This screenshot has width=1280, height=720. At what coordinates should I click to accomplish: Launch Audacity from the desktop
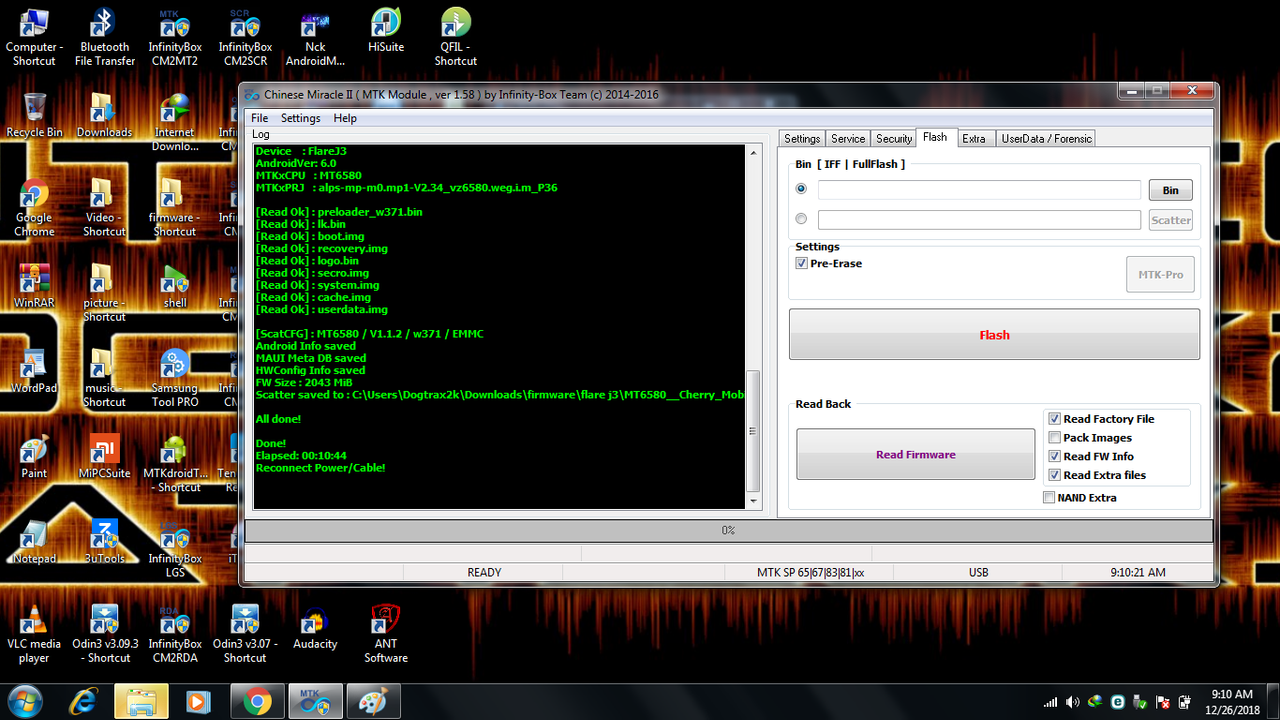(315, 627)
